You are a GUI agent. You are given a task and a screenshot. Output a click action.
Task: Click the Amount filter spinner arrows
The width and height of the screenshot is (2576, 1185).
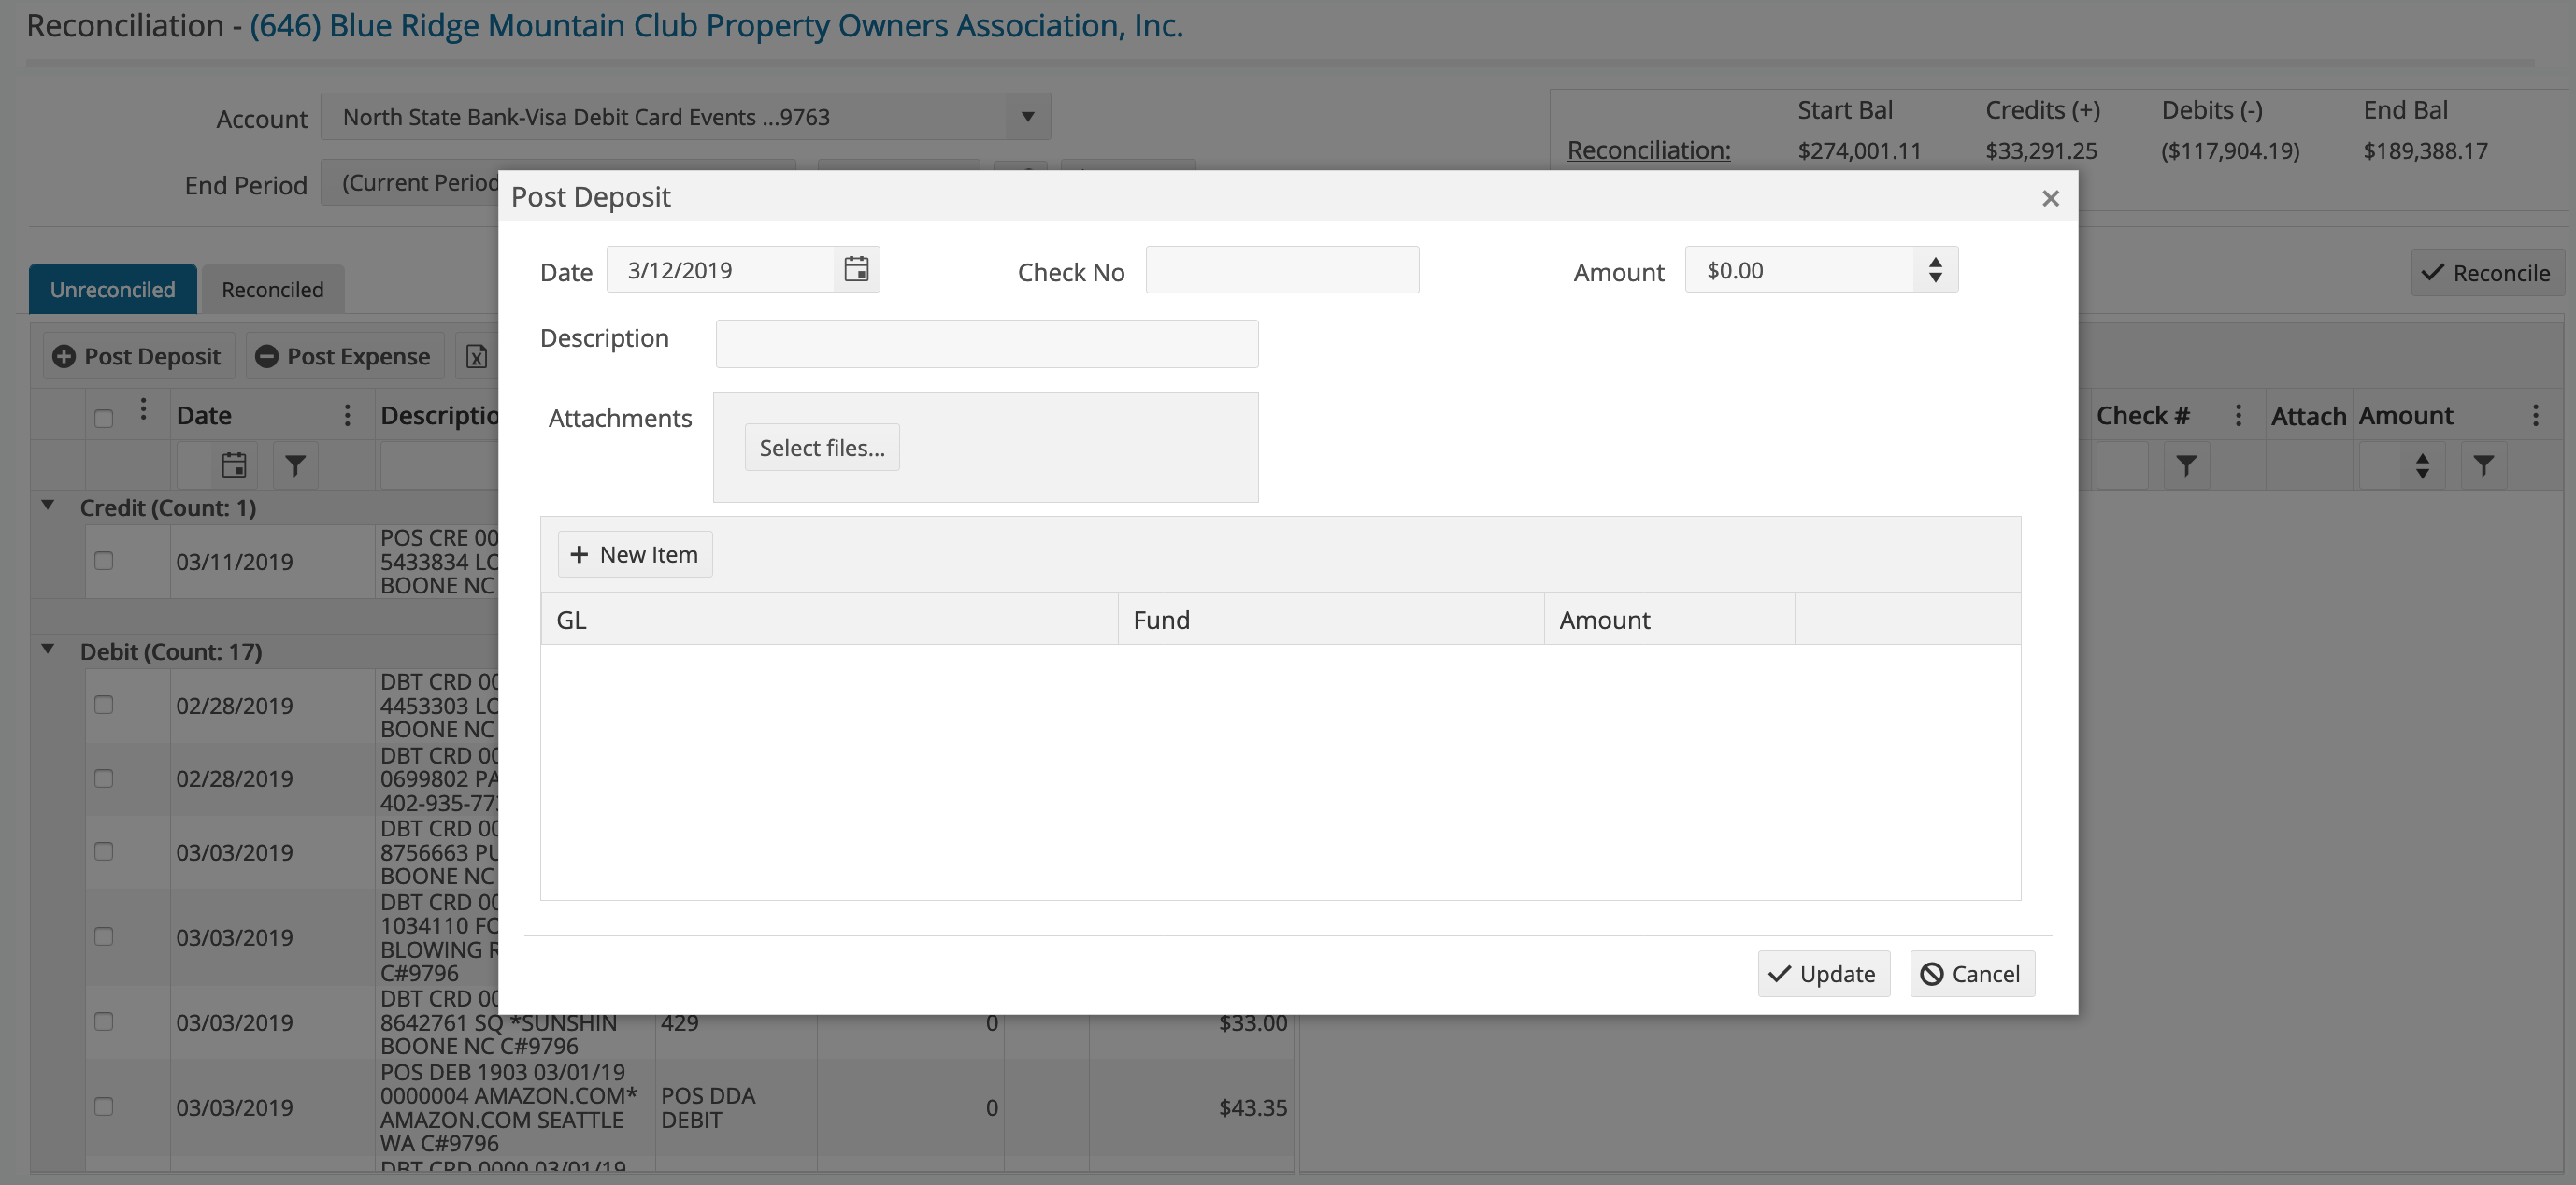(x=2422, y=465)
